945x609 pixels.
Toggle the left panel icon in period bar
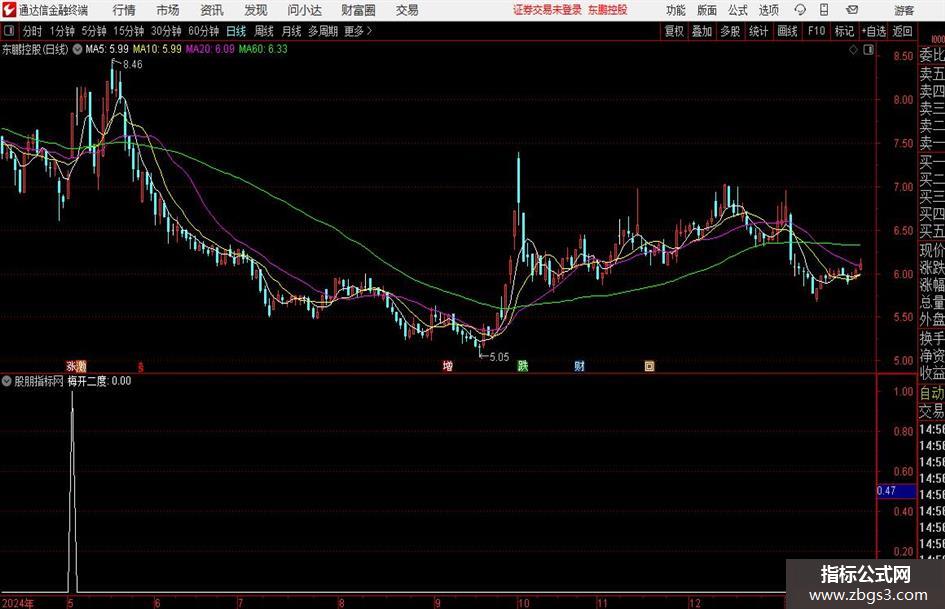9,31
